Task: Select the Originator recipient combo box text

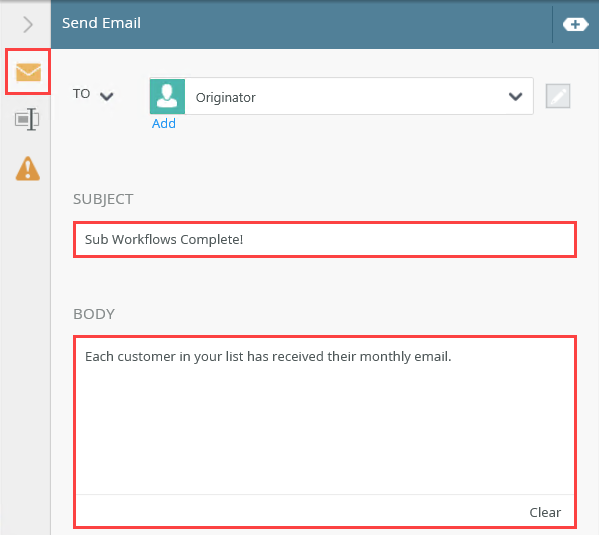Action: [x=225, y=97]
